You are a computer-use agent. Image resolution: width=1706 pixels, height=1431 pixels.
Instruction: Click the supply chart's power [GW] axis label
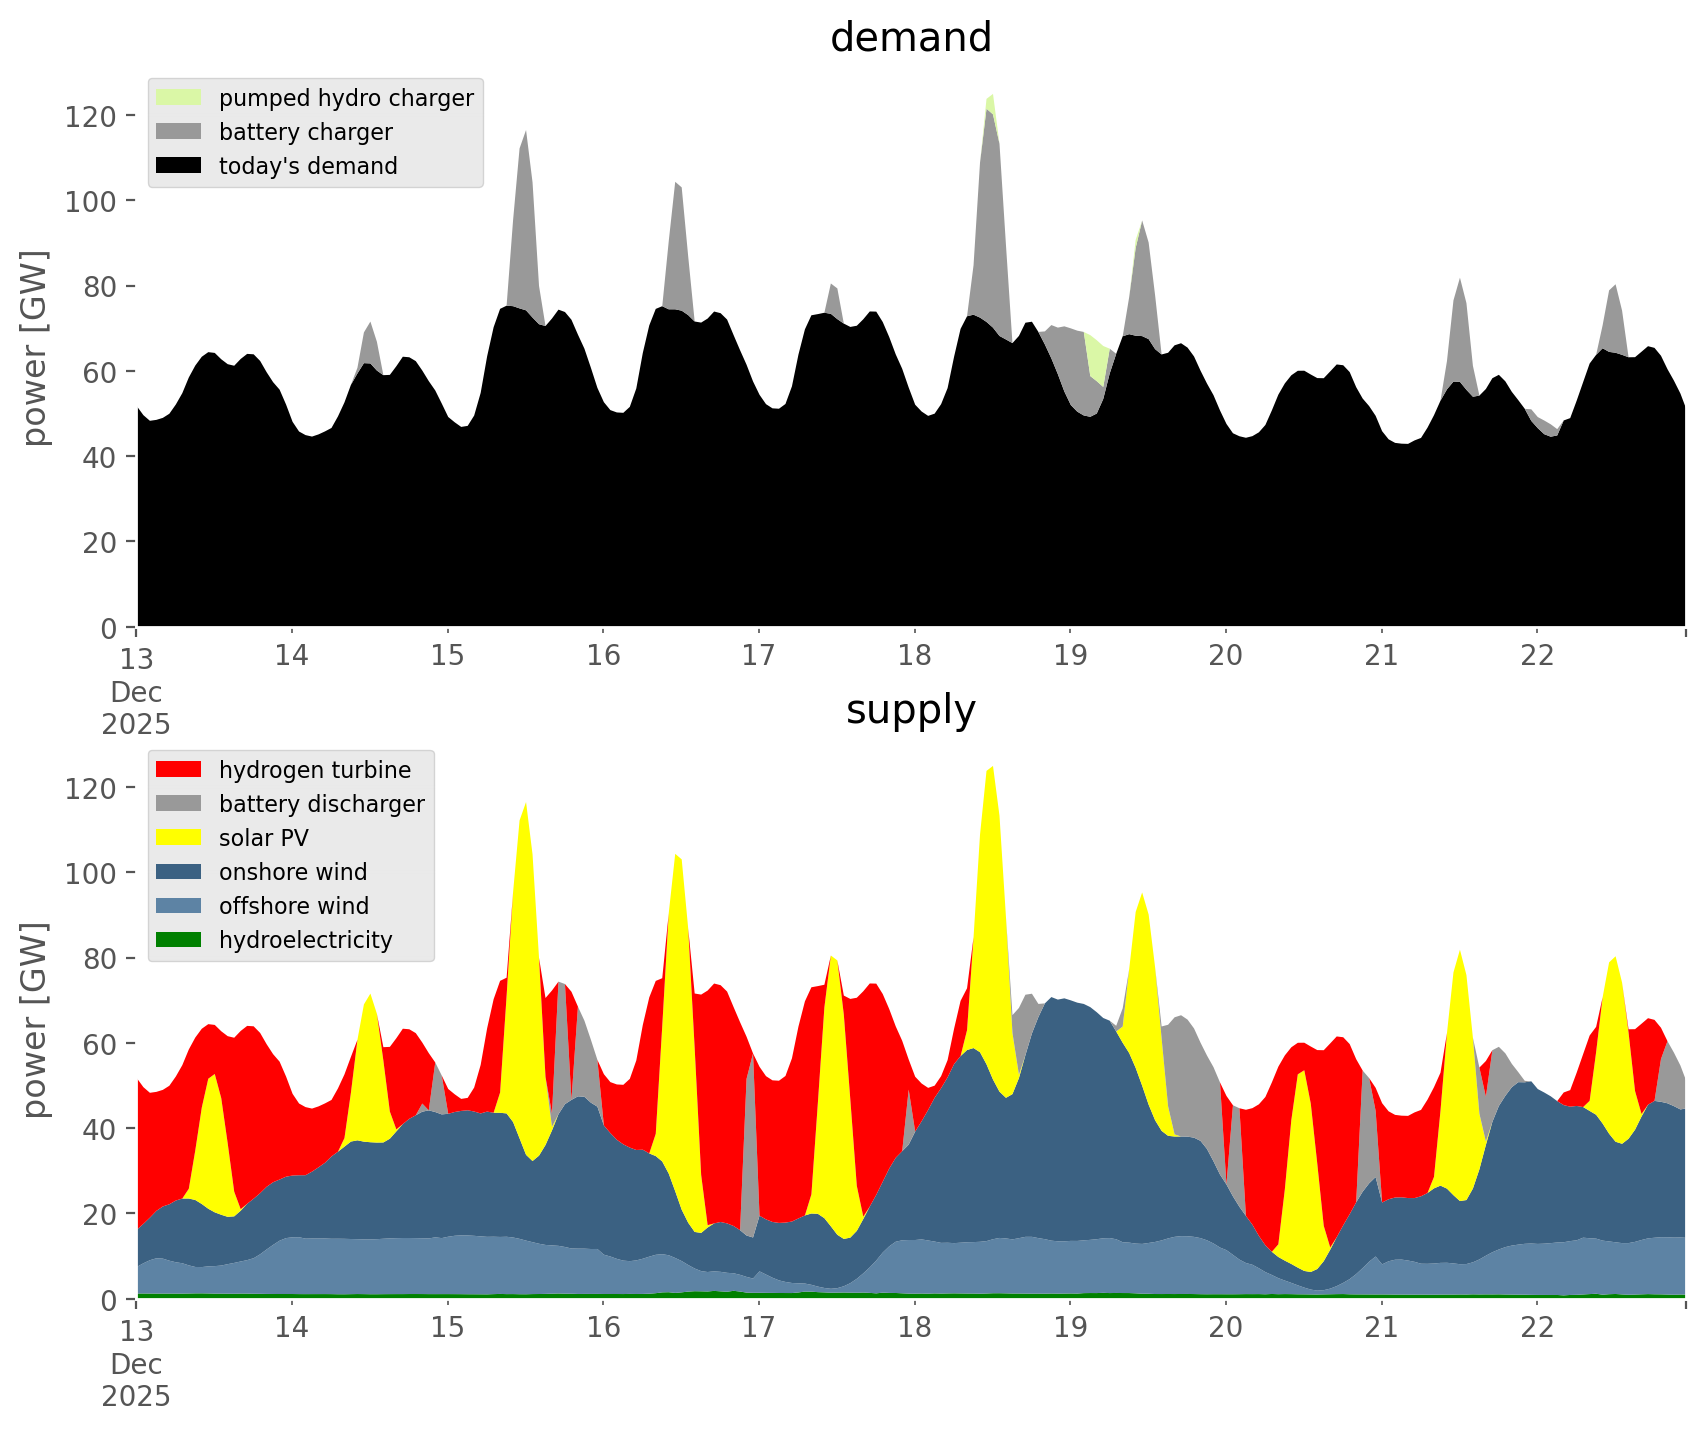(35, 1020)
